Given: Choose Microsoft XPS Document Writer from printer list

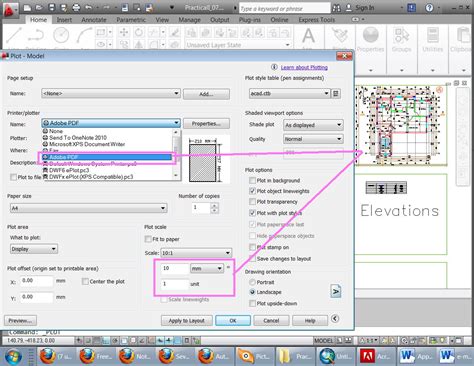Looking at the screenshot, I should (x=87, y=144).
